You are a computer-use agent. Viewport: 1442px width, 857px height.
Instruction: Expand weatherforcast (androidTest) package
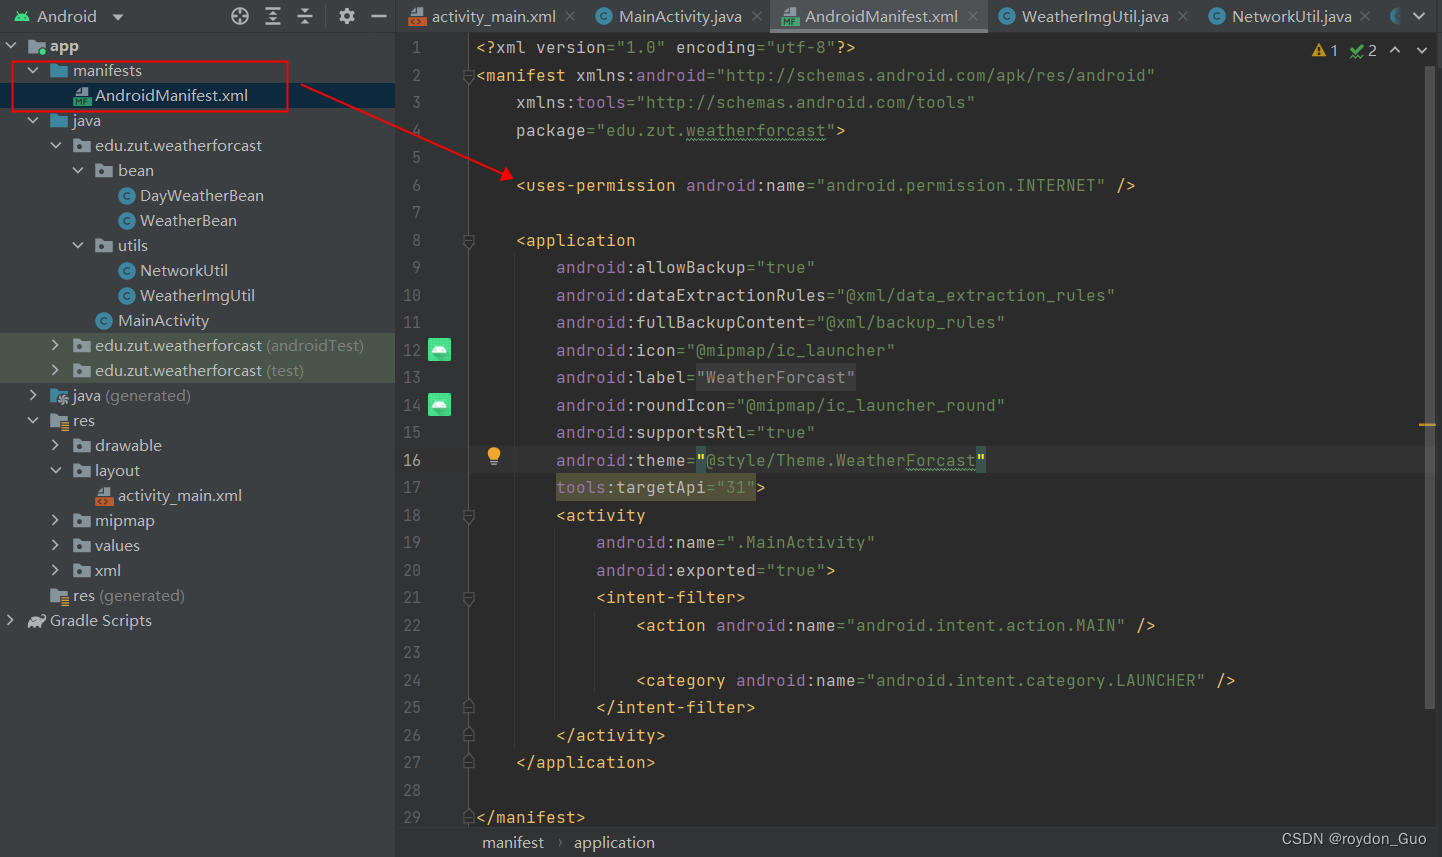55,346
